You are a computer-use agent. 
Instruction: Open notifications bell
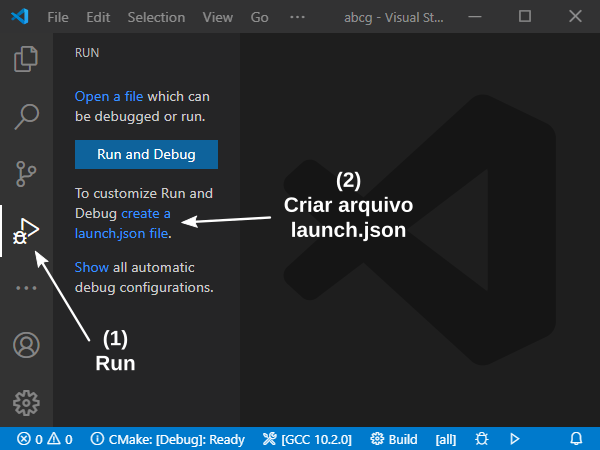coord(576,439)
